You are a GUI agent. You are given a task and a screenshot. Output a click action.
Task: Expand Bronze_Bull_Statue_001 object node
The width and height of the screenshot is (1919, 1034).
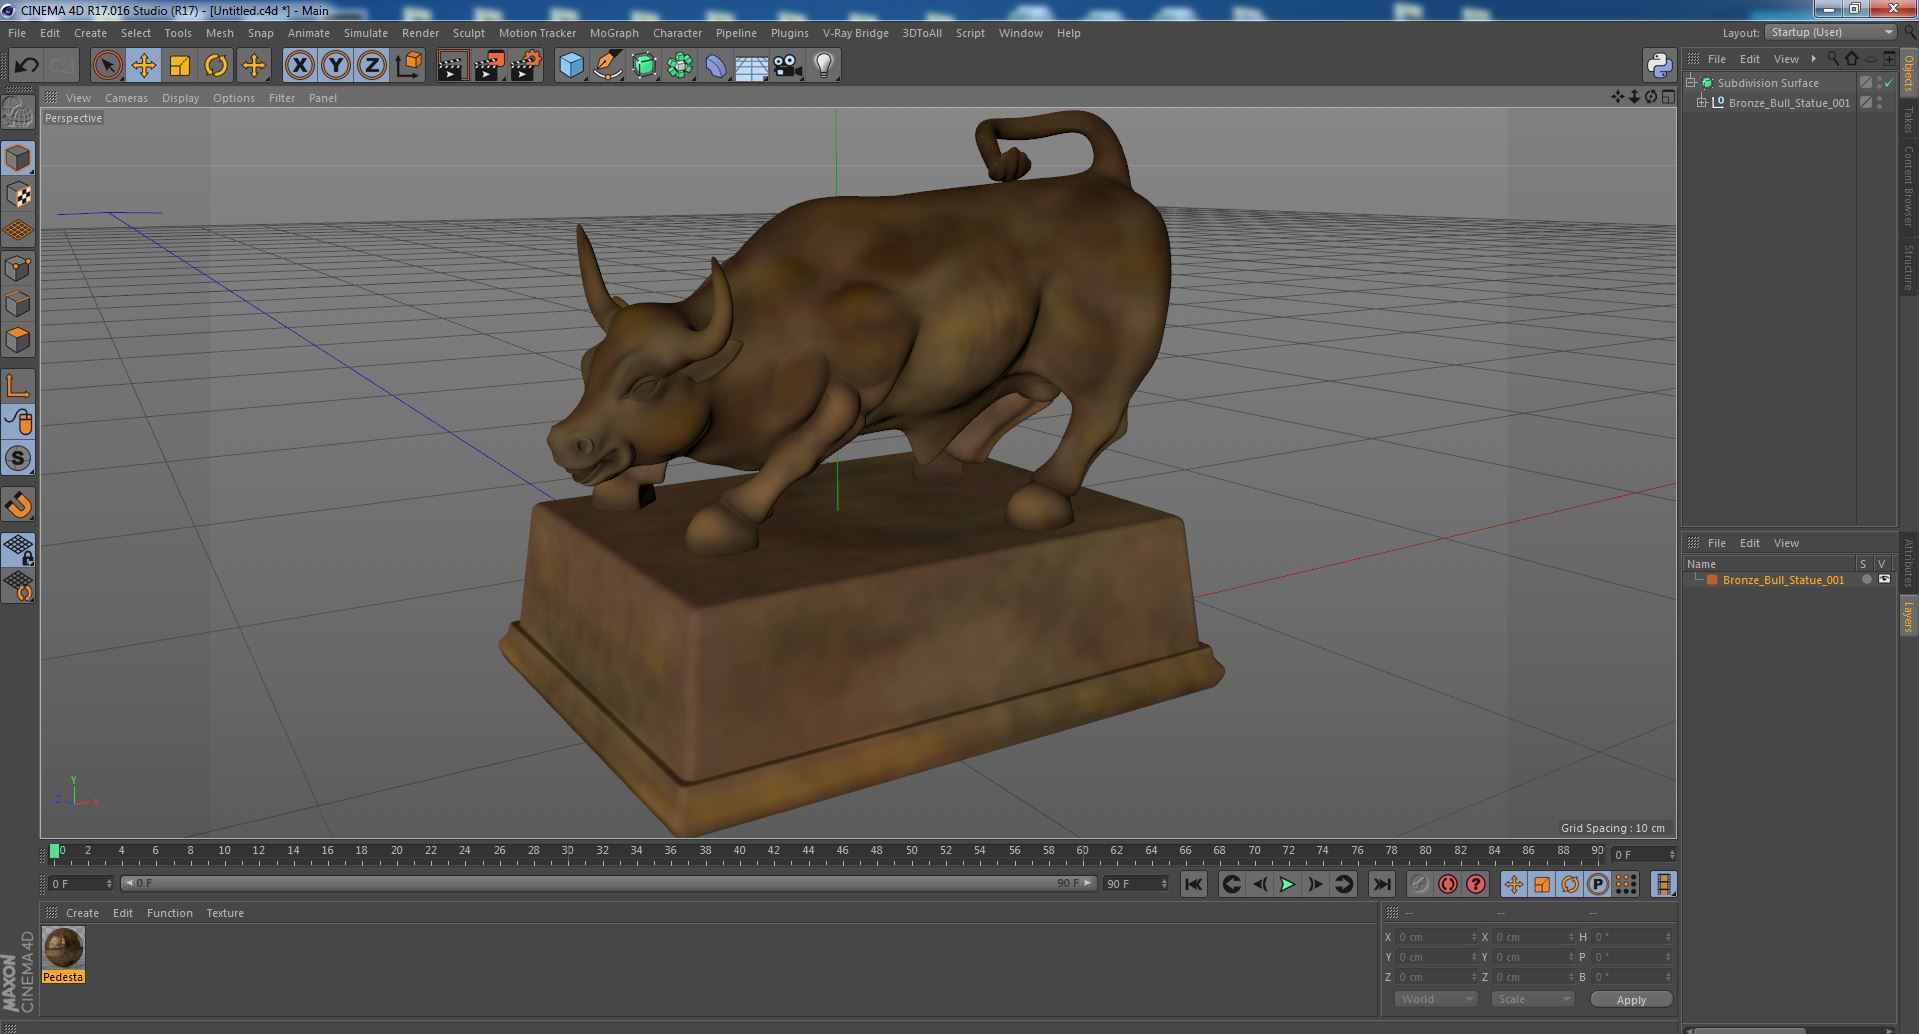tap(1702, 103)
